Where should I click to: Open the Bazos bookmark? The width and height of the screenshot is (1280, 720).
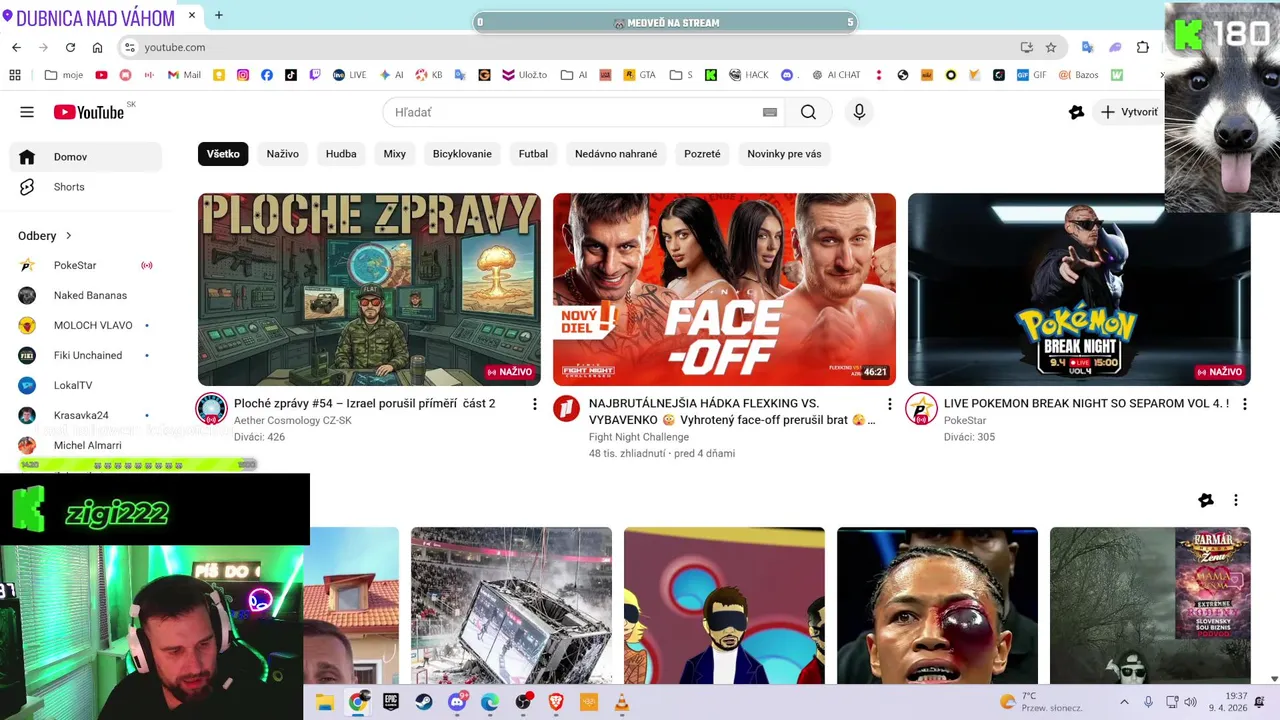point(1078,75)
